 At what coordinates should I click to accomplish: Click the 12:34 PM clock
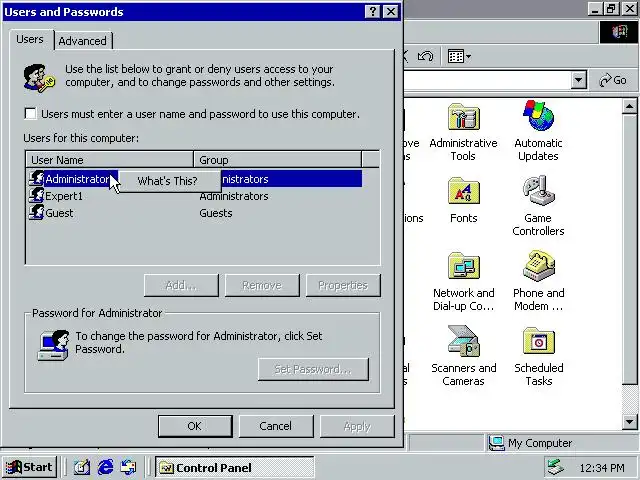pyautogui.click(x=602, y=468)
